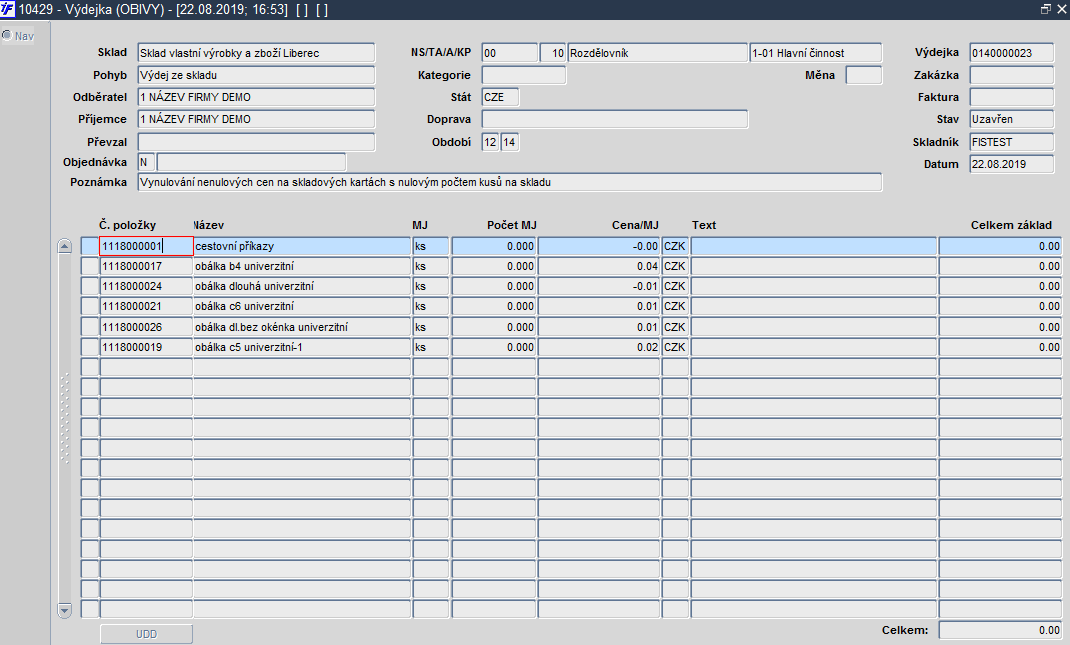Screen dimensions: 1070x645
Task: Click the Pohyb field Výdej ze skladu
Action: click(256, 75)
